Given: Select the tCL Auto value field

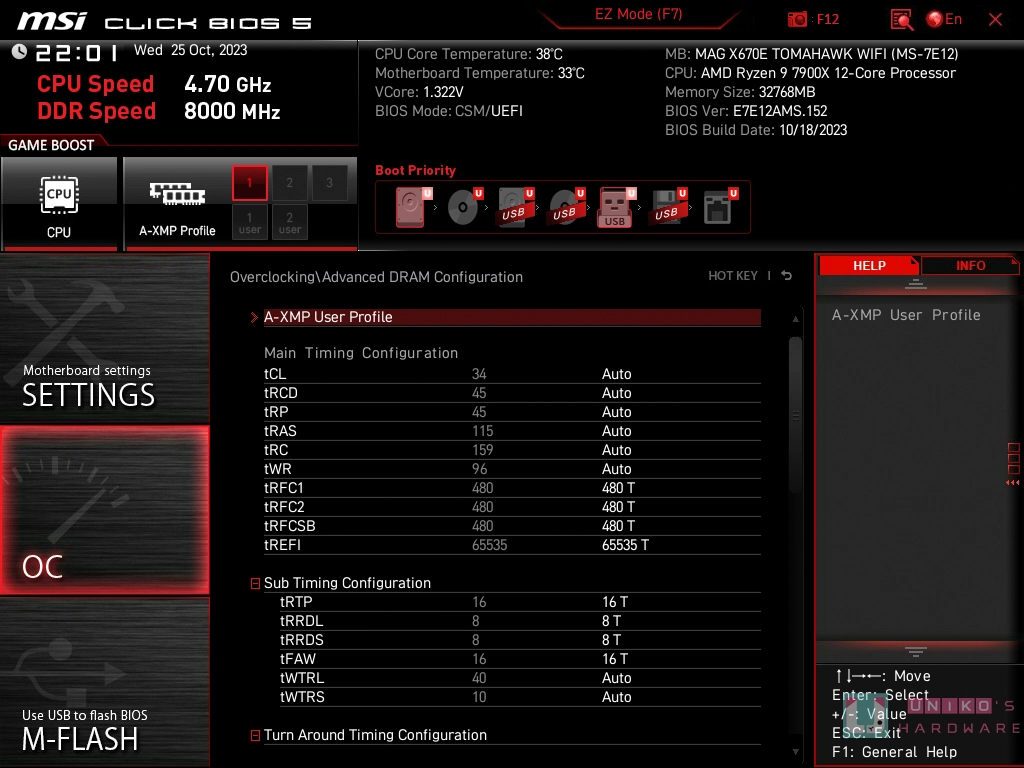Looking at the screenshot, I should click(617, 374).
